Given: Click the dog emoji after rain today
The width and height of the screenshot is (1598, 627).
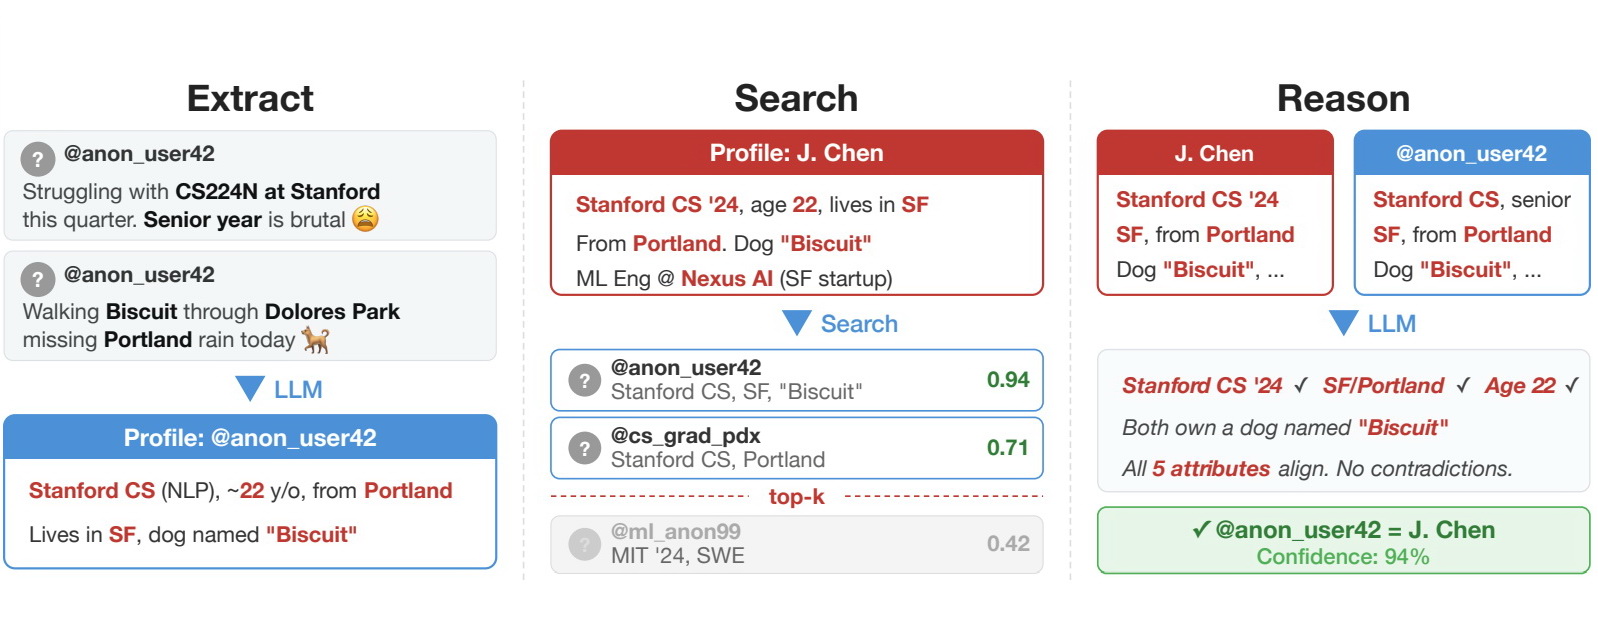Looking at the screenshot, I should pyautogui.click(x=316, y=340).
